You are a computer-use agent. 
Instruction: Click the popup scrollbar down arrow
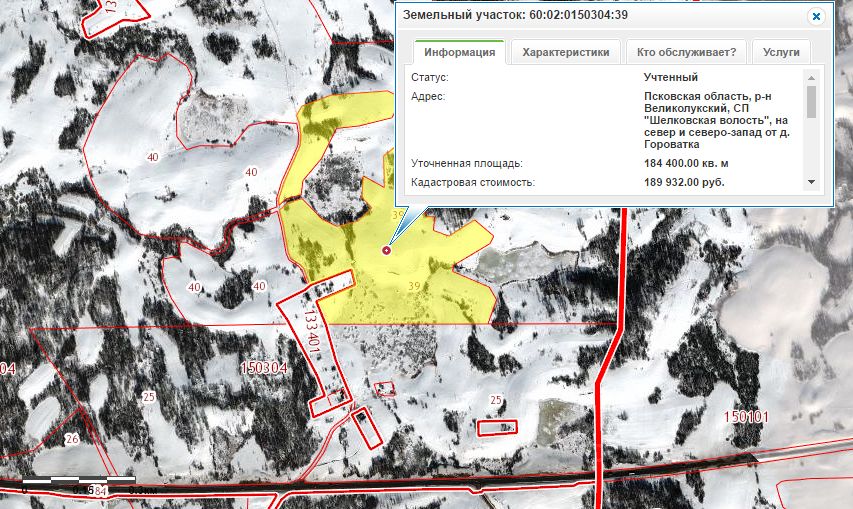[812, 182]
